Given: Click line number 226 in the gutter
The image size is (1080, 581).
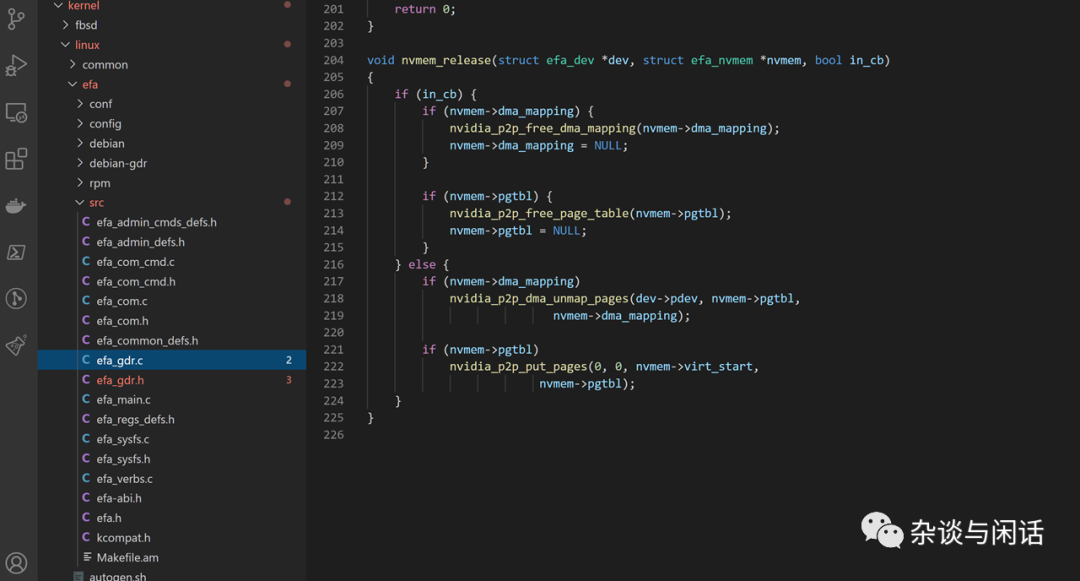Looking at the screenshot, I should tap(333, 435).
